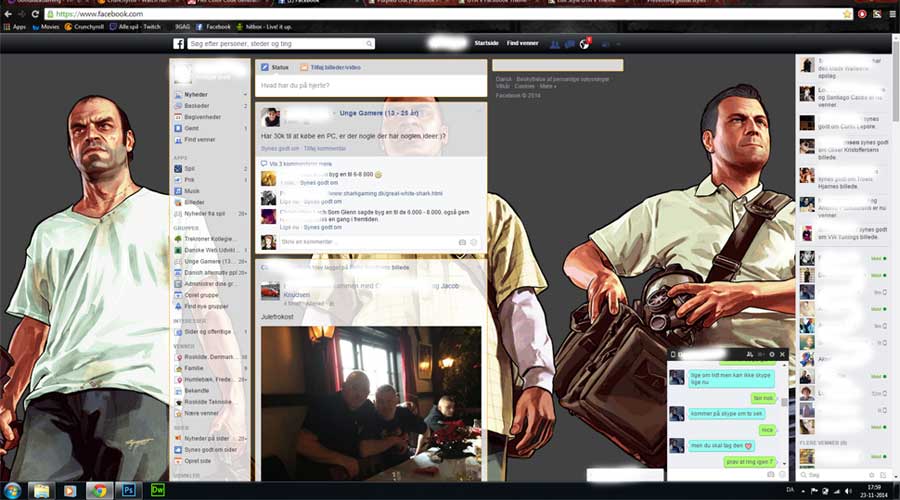Open Unge Gamere (13 - 25 år) group link

click(379, 113)
